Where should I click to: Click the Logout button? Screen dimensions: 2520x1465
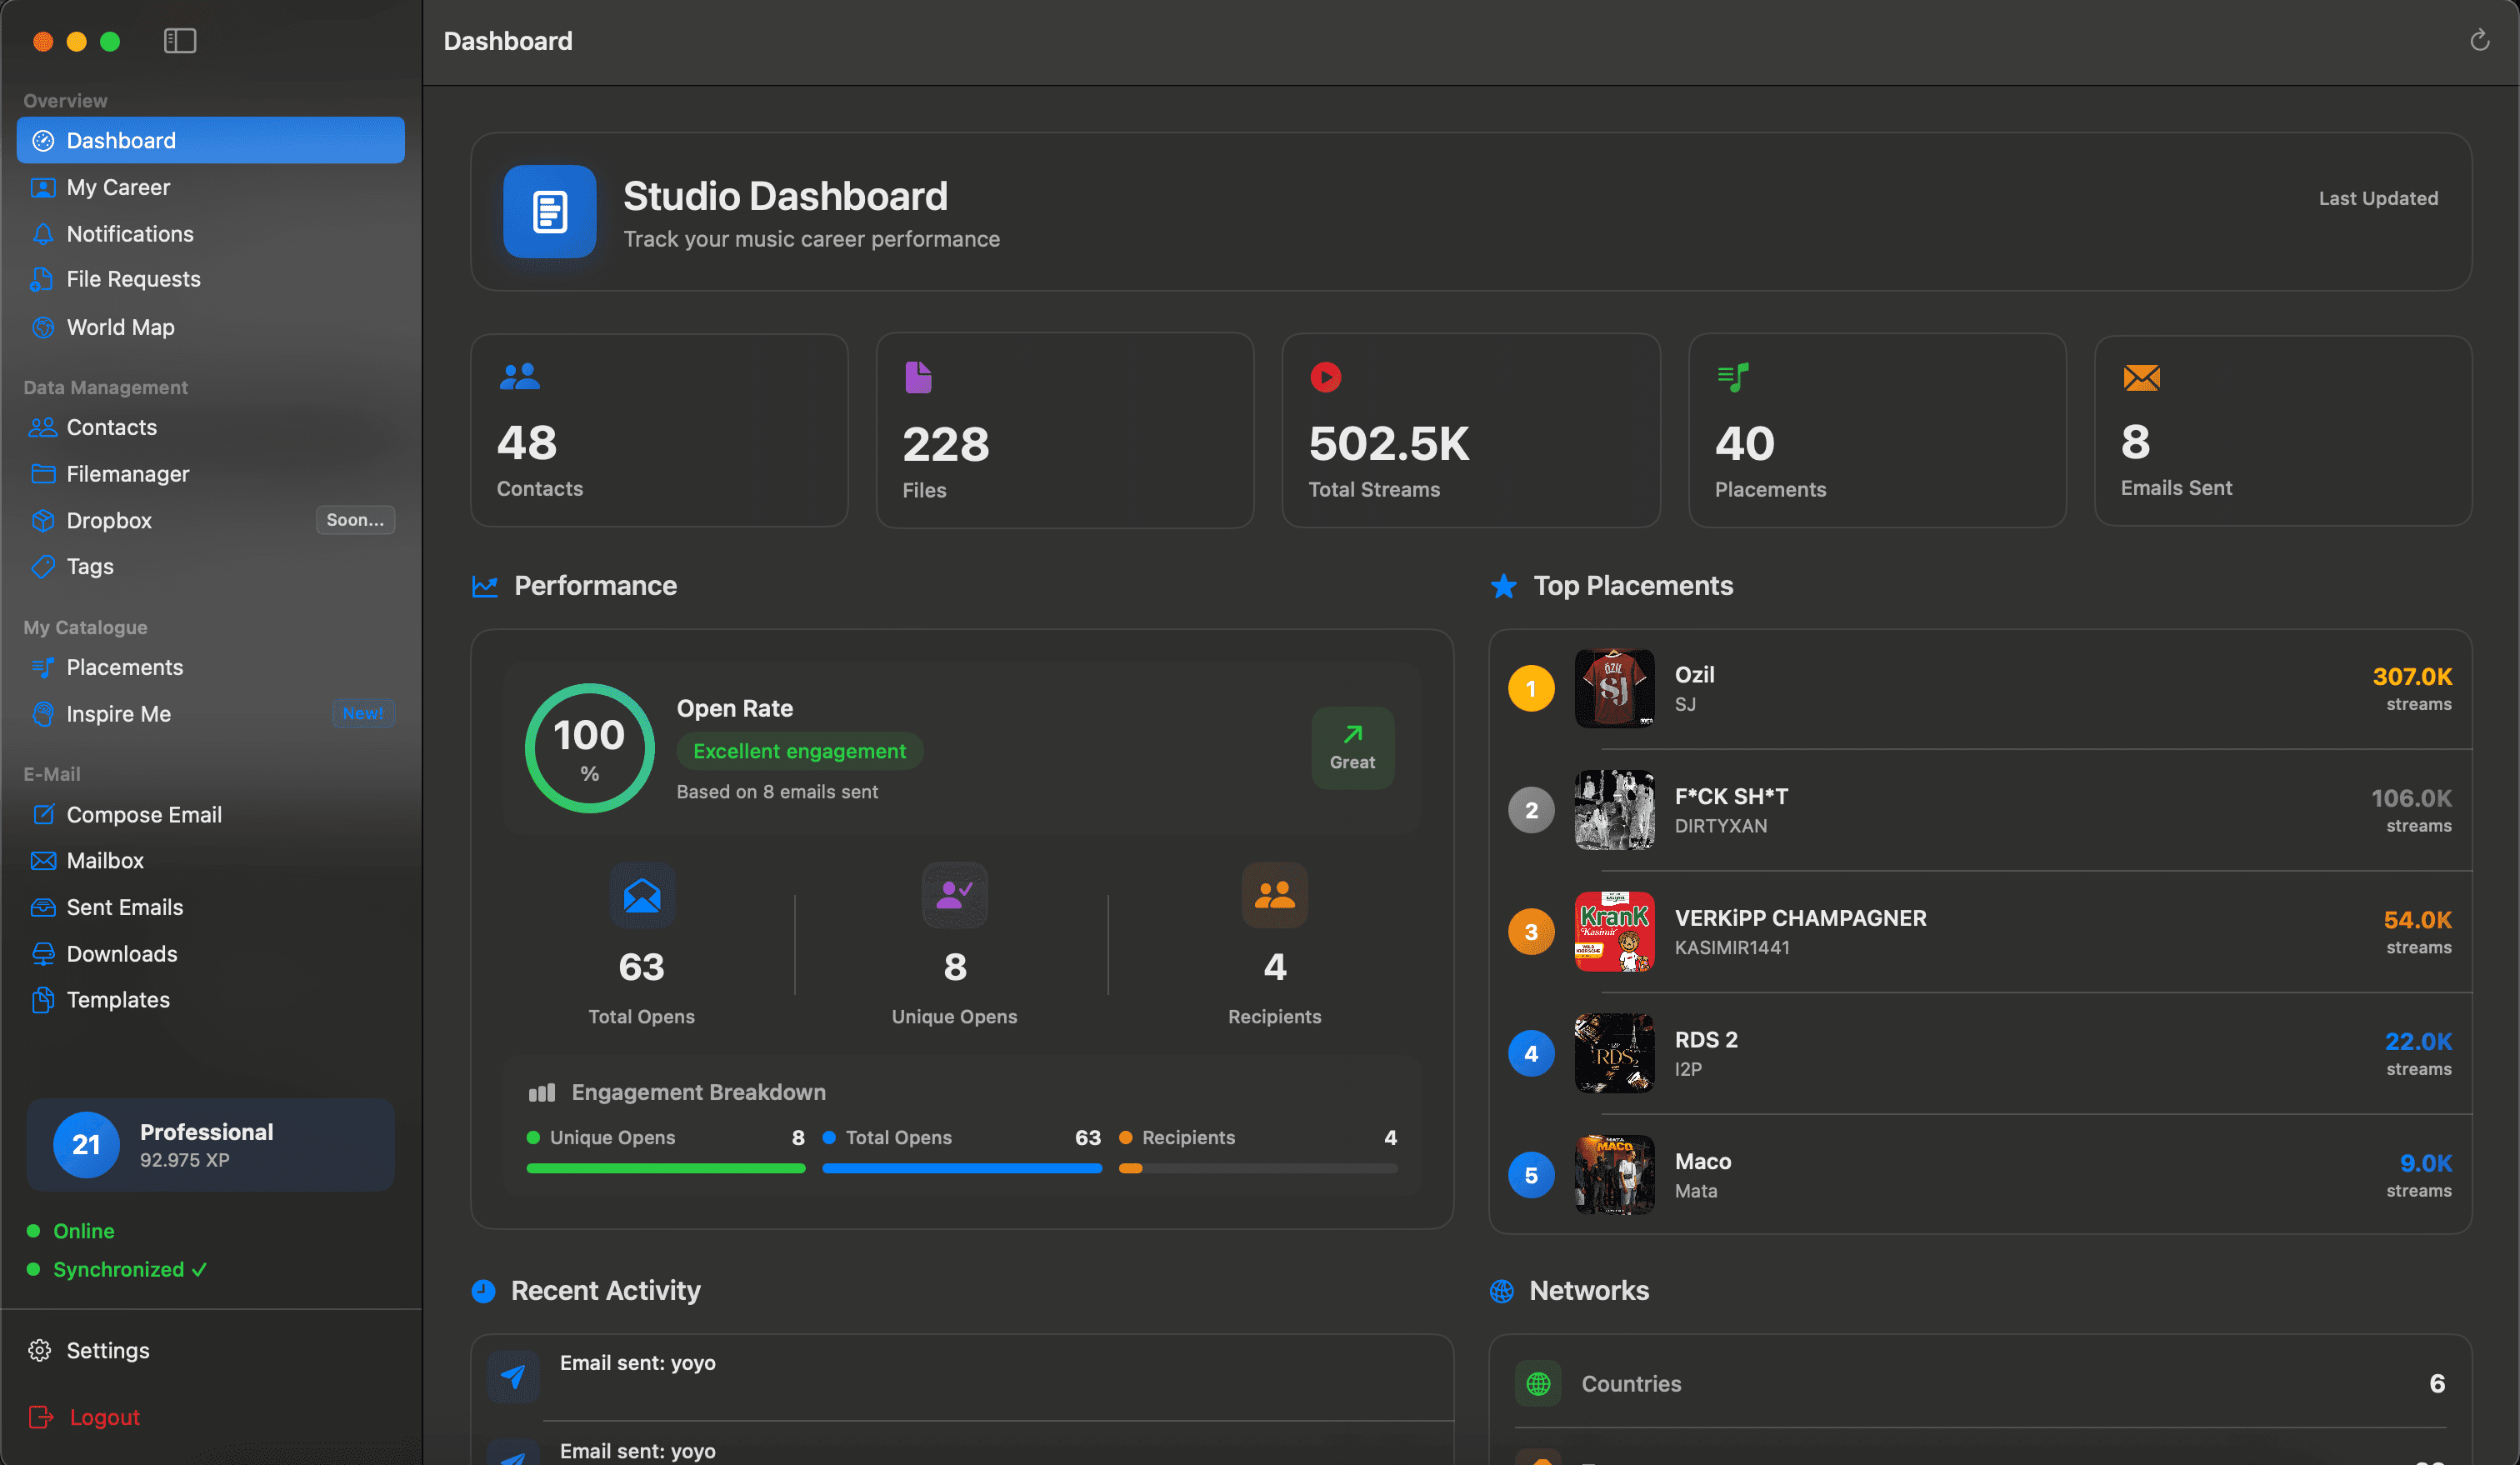104,1416
